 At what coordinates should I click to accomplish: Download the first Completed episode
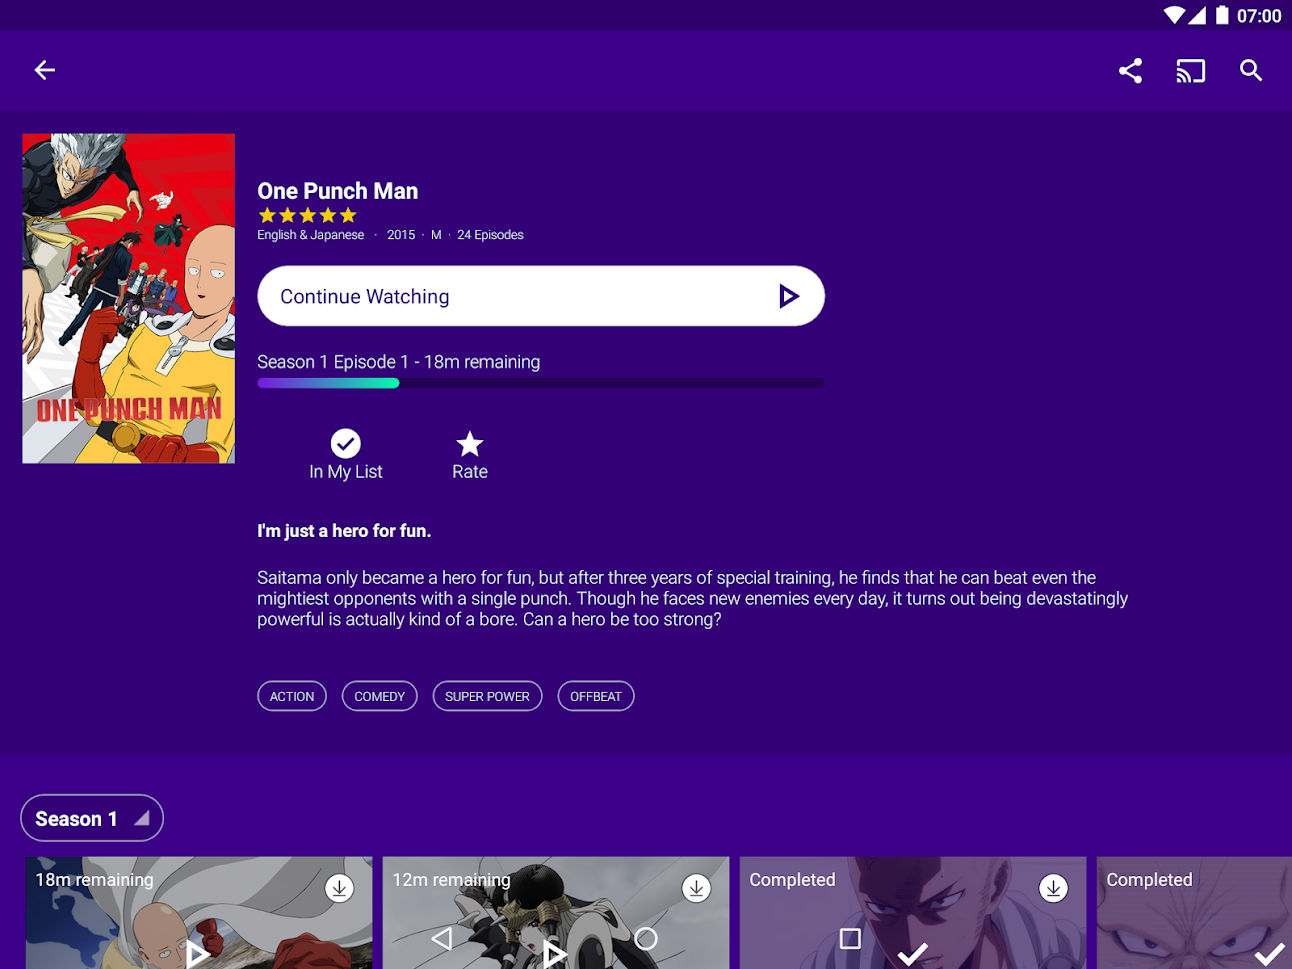(1053, 888)
